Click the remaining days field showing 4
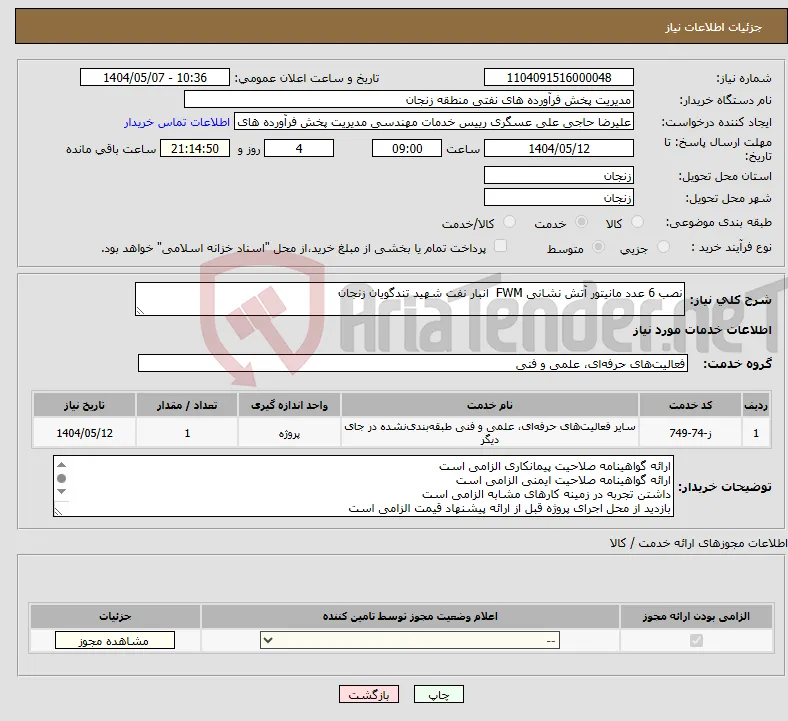The image size is (788, 721). pos(299,149)
